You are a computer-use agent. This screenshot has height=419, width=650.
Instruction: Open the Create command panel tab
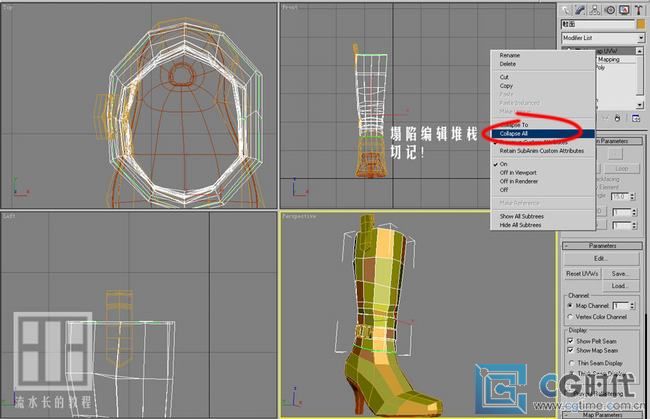pos(565,10)
